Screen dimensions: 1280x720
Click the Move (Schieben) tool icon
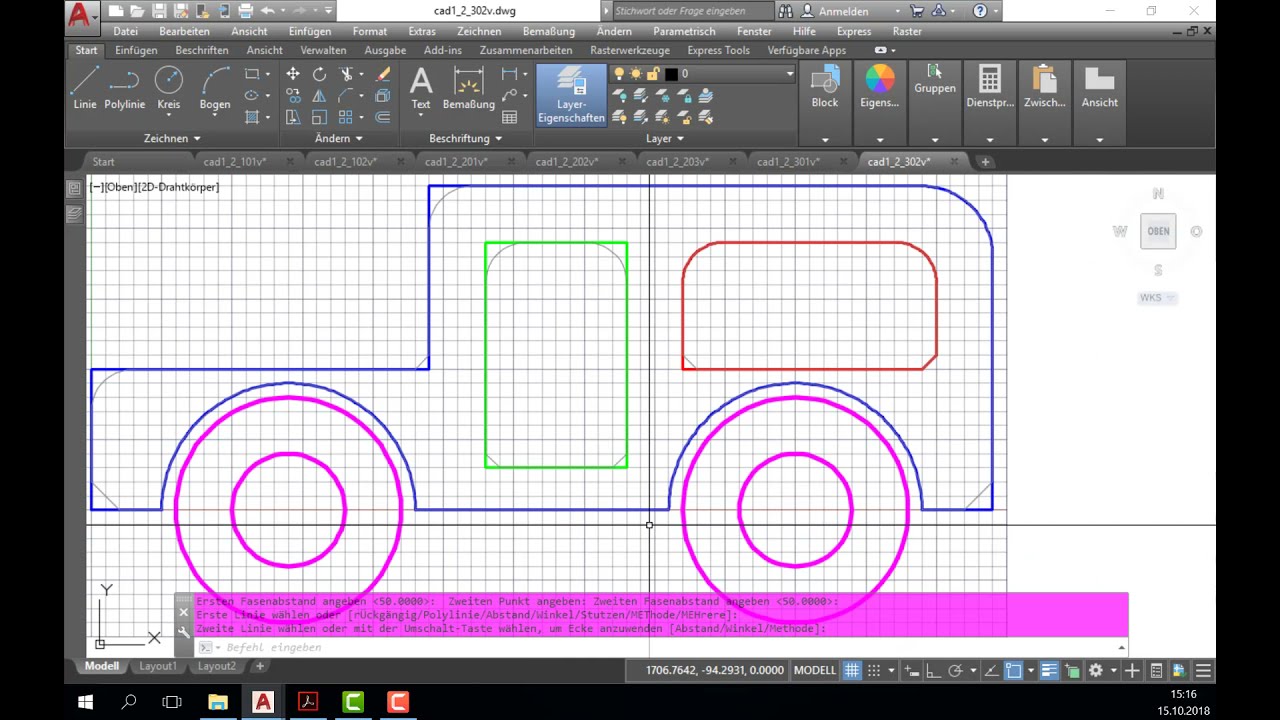pyautogui.click(x=293, y=74)
